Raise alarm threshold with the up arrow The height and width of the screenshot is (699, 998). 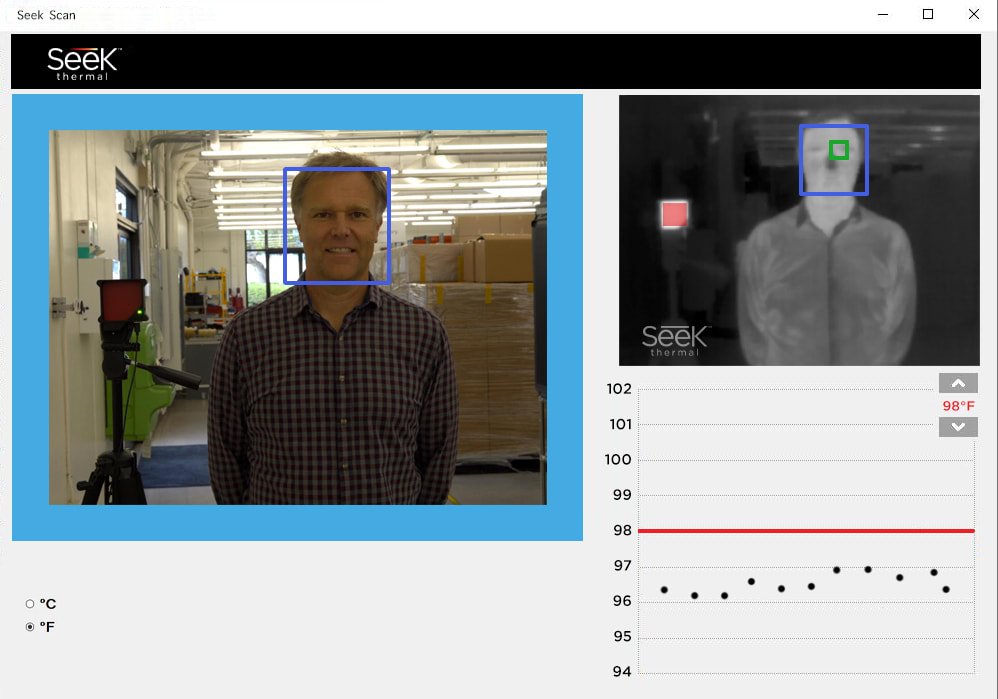pos(958,384)
